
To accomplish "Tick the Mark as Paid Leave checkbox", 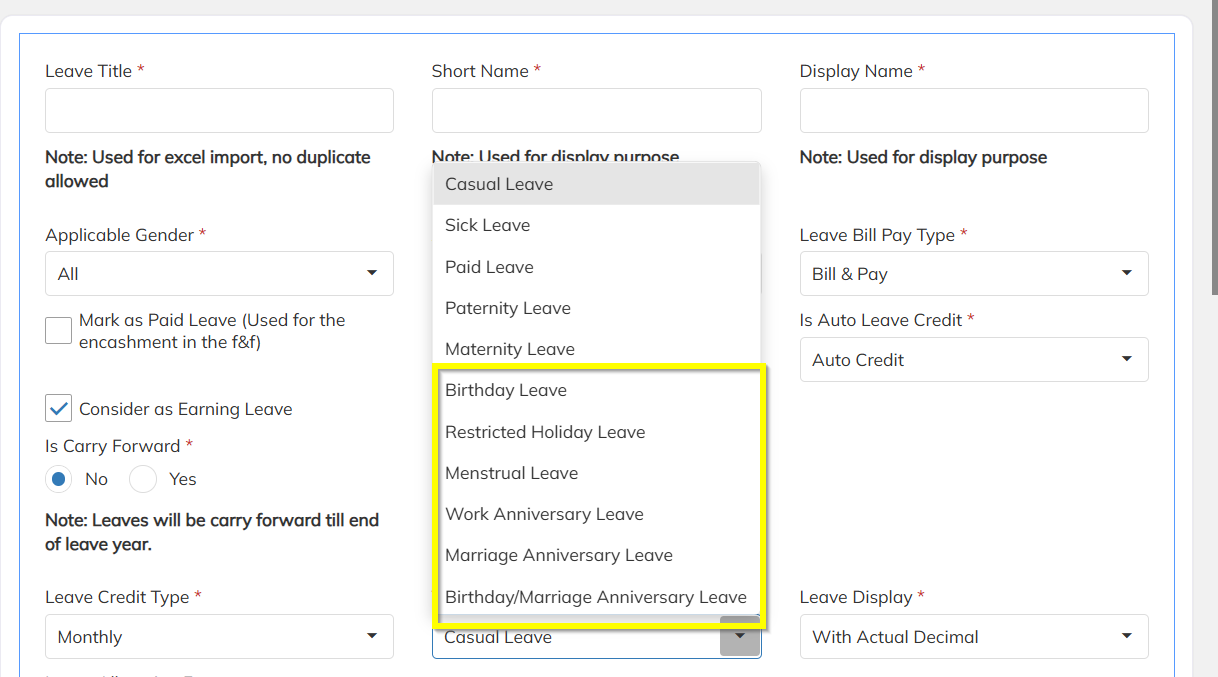I will 59,330.
